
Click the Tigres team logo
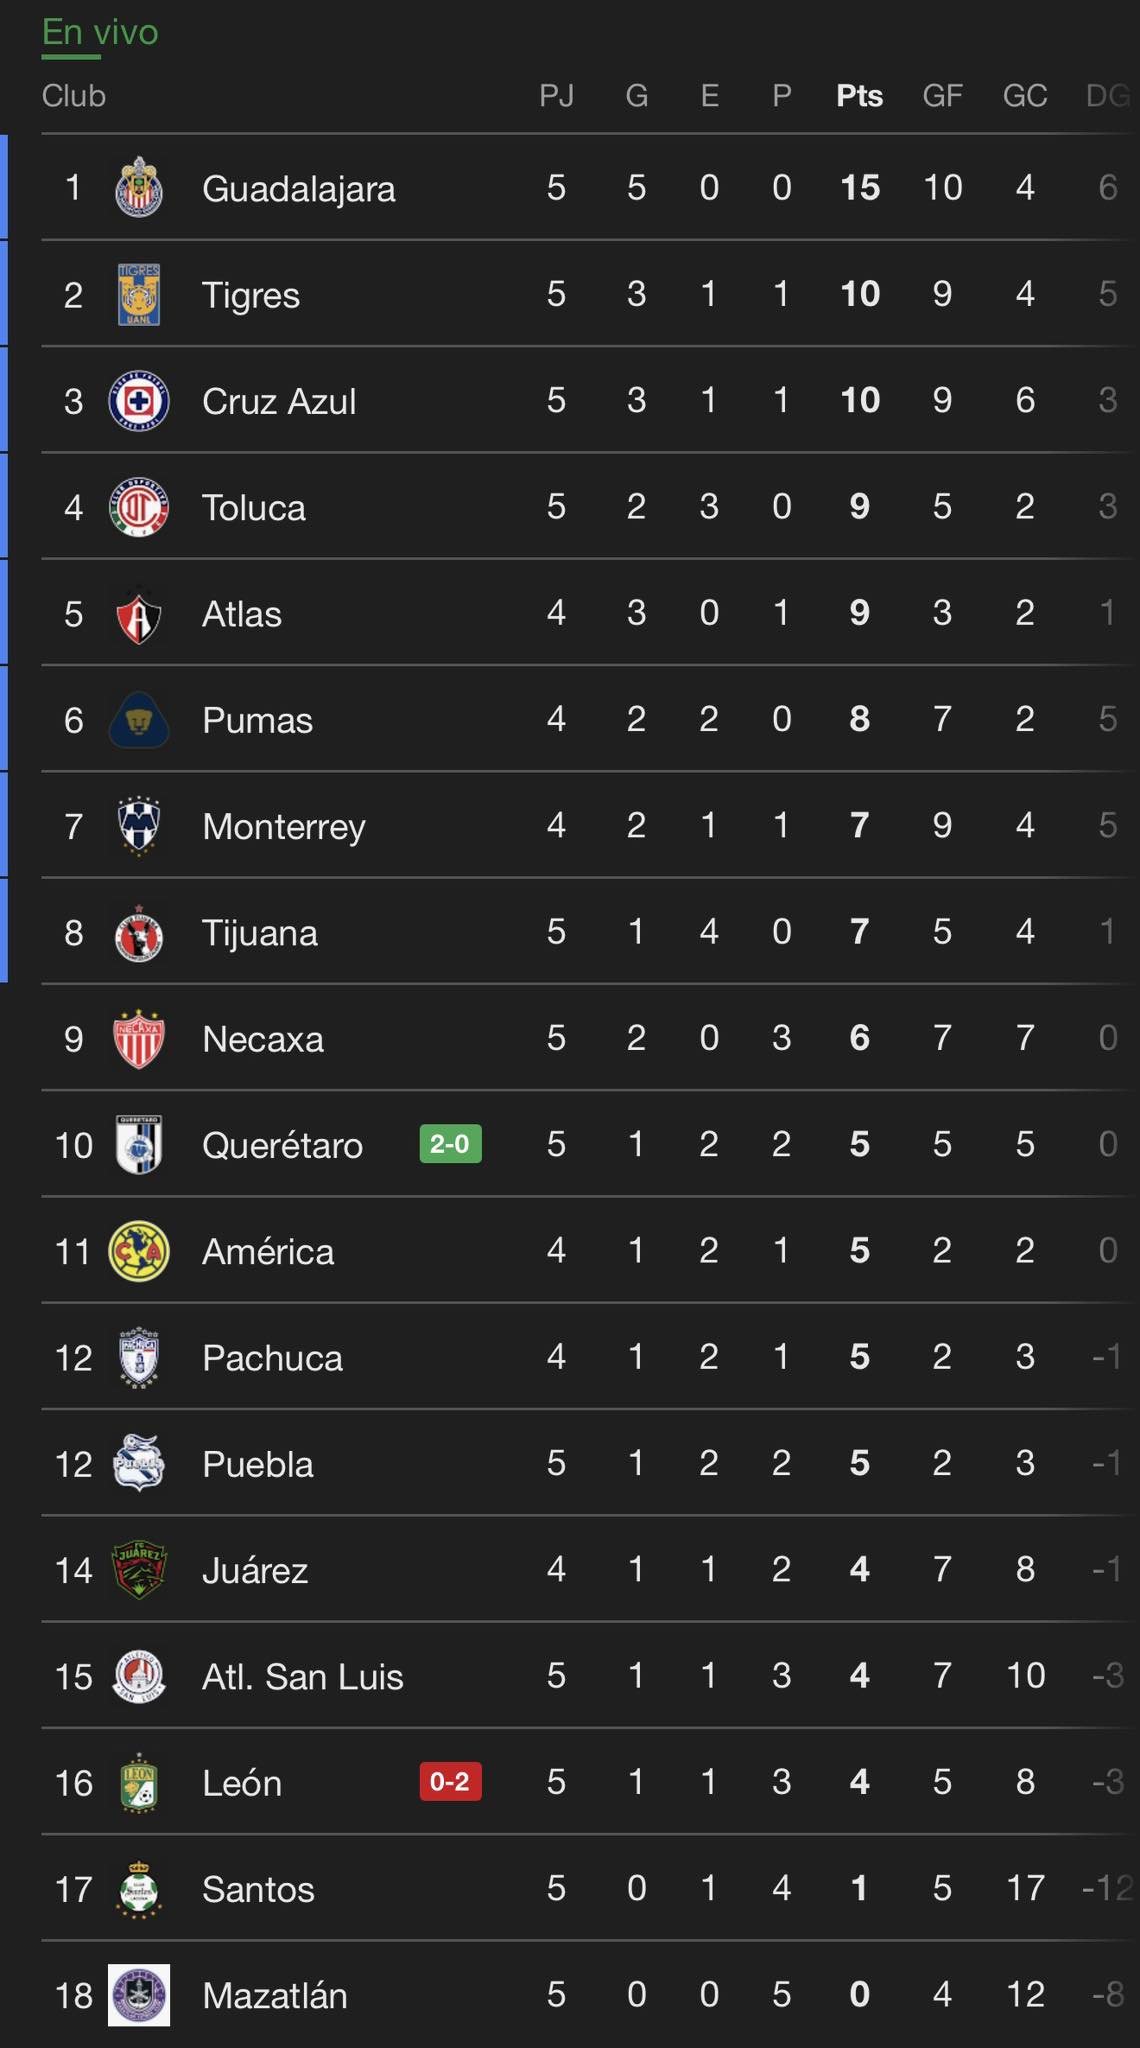138,295
